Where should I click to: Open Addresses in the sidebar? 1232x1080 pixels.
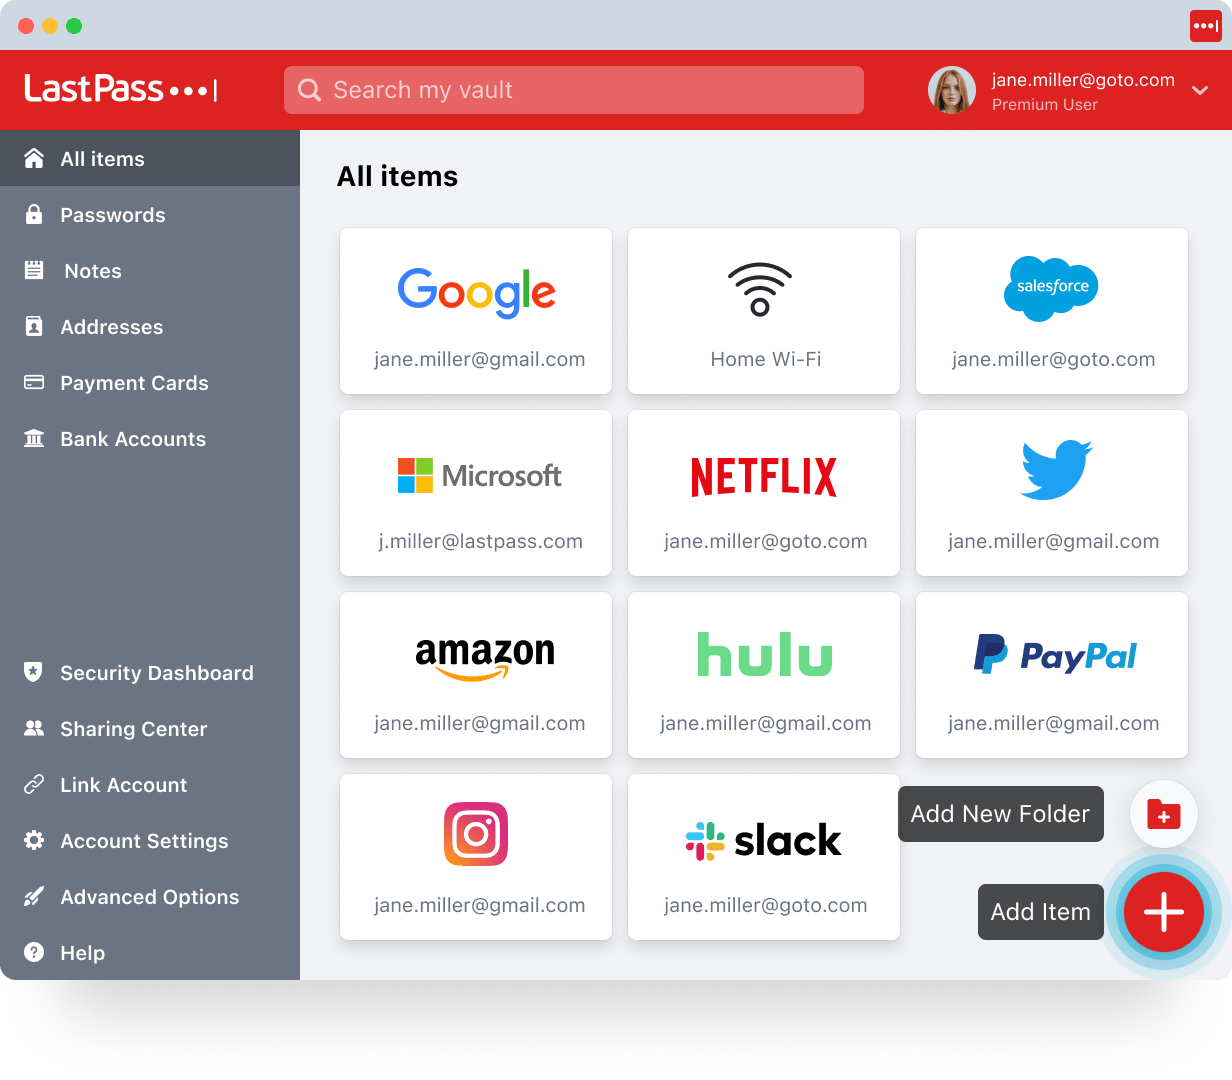pyautogui.click(x=111, y=327)
